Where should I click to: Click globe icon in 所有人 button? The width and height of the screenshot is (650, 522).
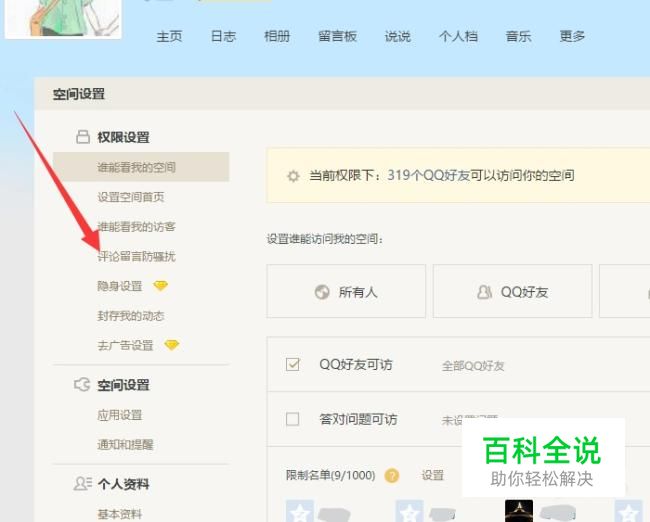click(x=322, y=292)
